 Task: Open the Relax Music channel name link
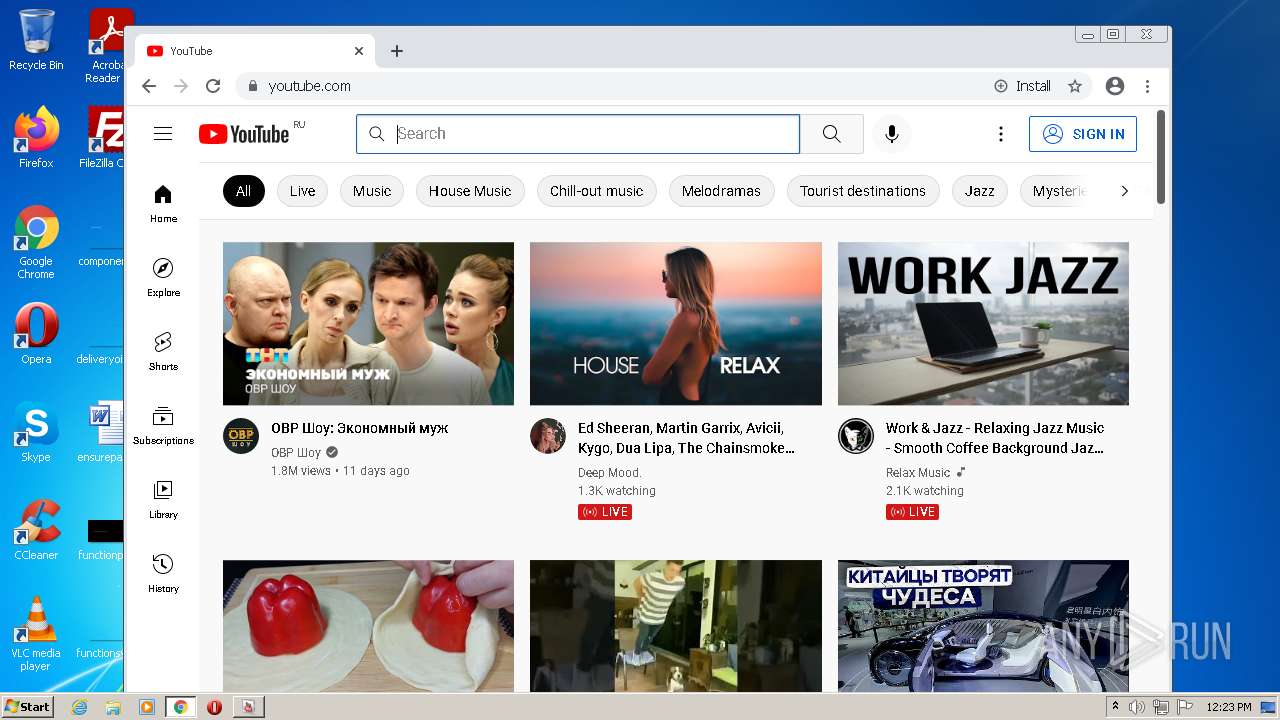click(x=918, y=473)
